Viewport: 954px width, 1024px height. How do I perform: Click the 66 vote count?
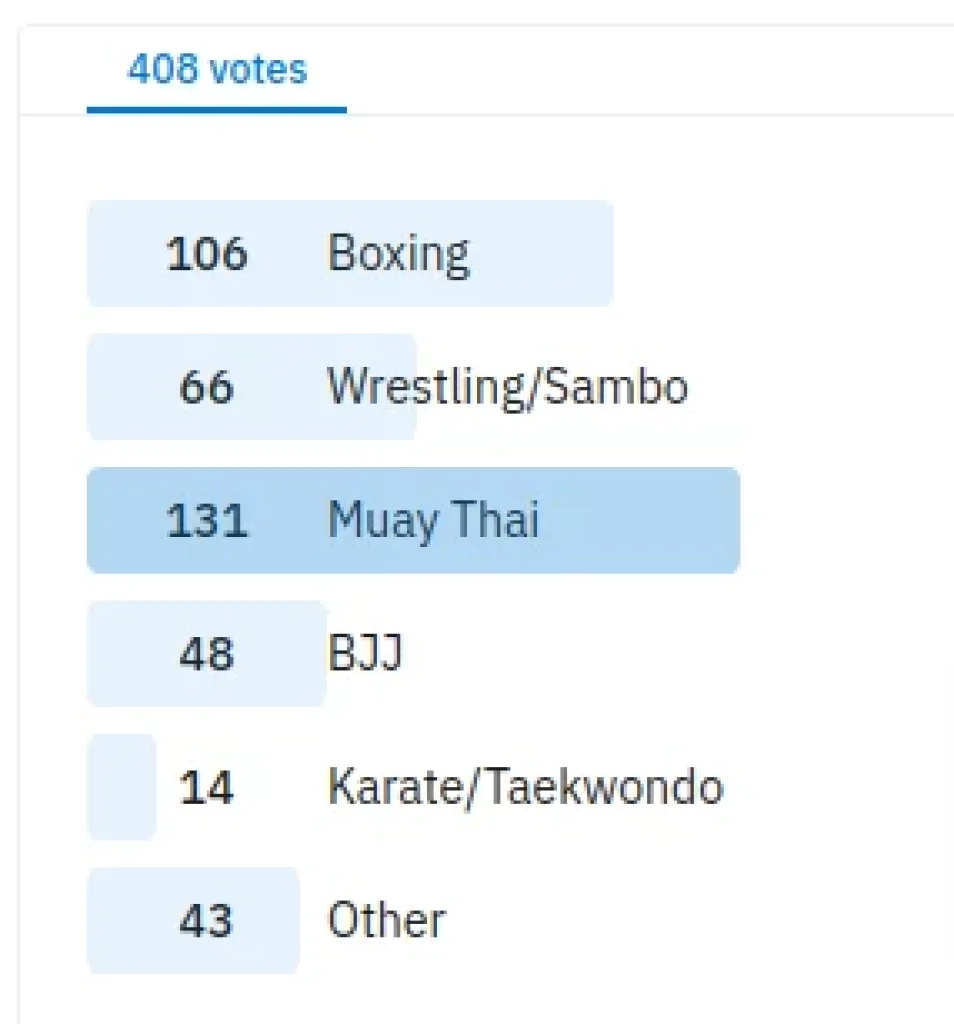tap(206, 387)
